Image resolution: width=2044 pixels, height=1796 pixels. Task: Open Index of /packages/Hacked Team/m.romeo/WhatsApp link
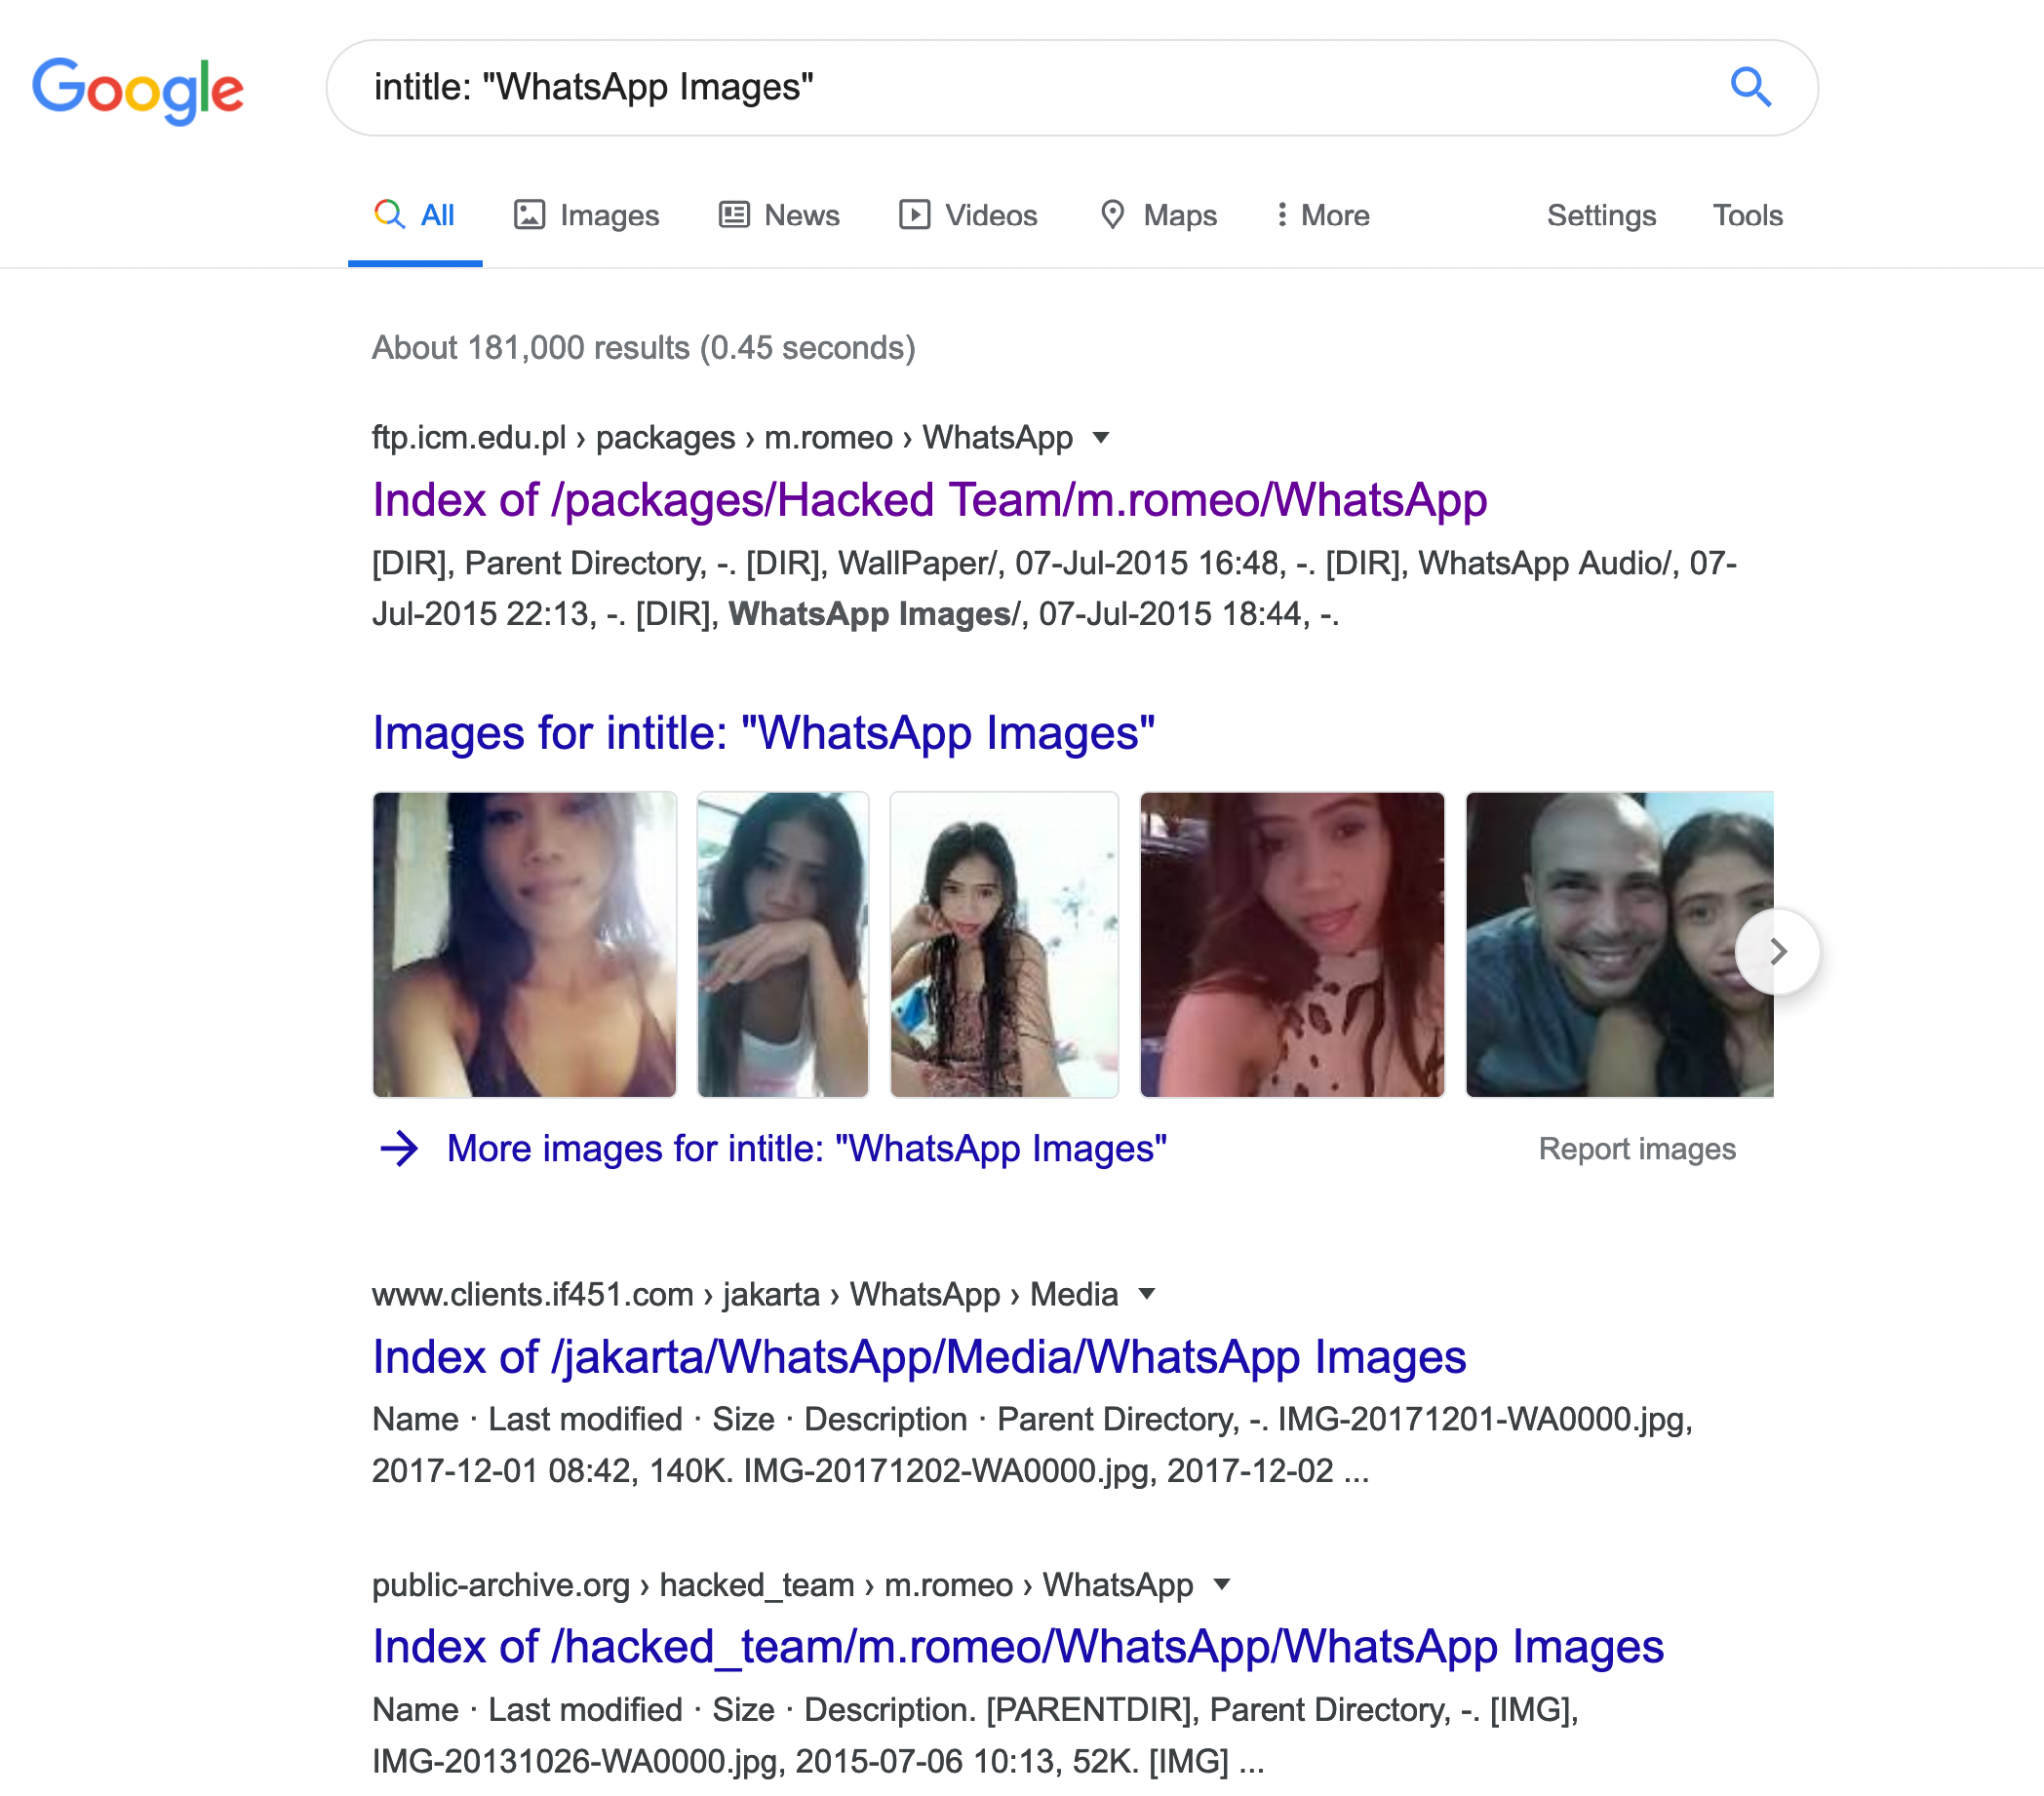[x=930, y=499]
